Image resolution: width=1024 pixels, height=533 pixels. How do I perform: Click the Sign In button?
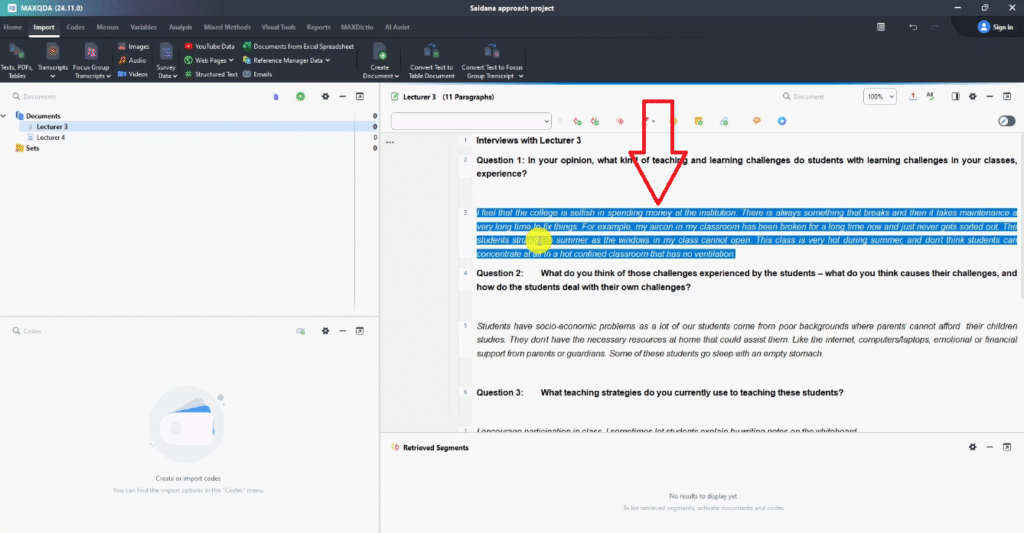click(995, 27)
